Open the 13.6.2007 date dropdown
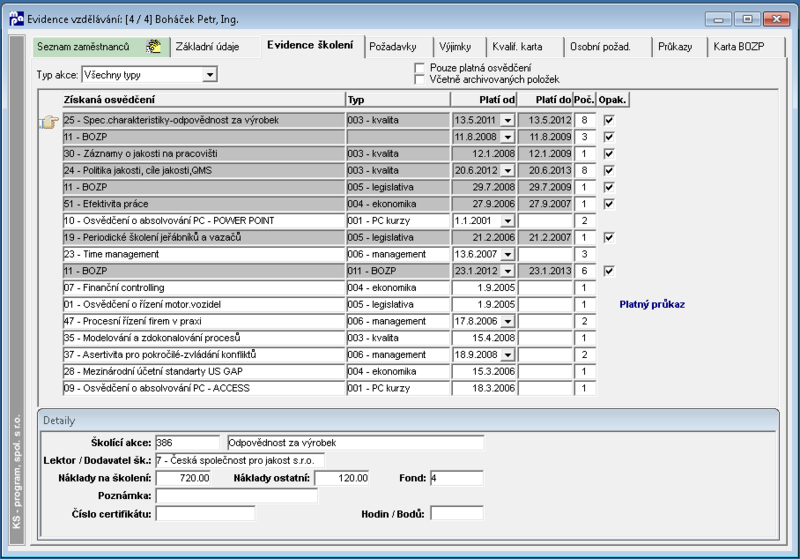The width and height of the screenshot is (800, 559). point(508,255)
